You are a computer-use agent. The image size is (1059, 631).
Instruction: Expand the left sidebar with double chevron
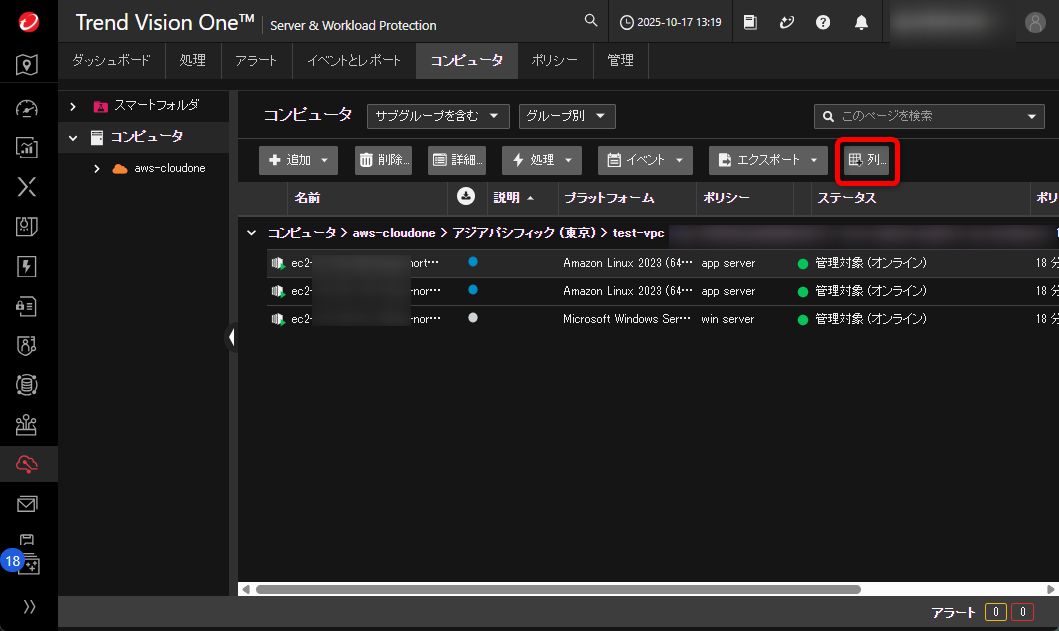pos(29,606)
